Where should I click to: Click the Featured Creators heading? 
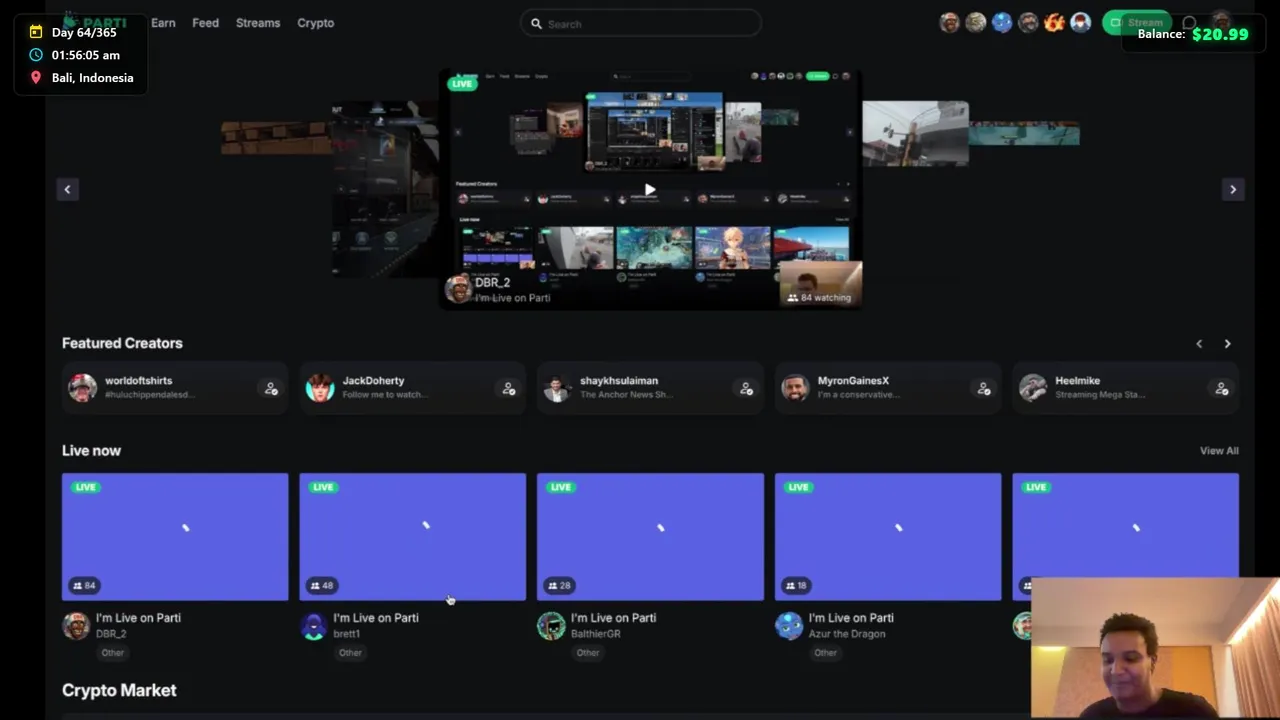122,343
